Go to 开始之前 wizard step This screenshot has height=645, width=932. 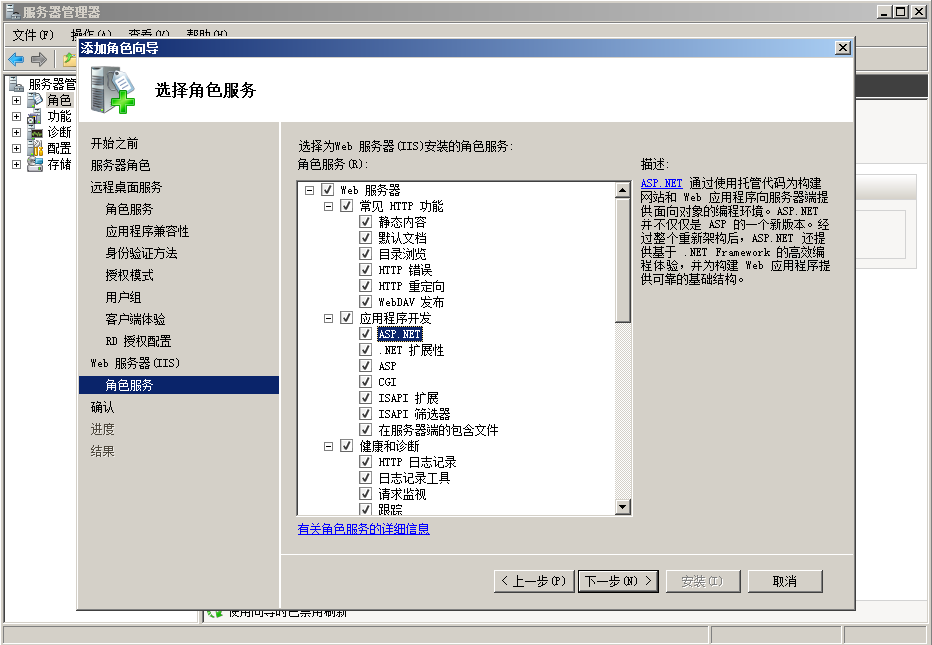pyautogui.click(x=114, y=143)
